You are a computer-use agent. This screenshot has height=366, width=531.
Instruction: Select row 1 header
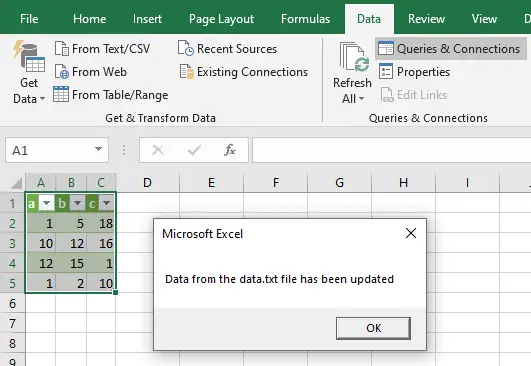[x=13, y=203]
